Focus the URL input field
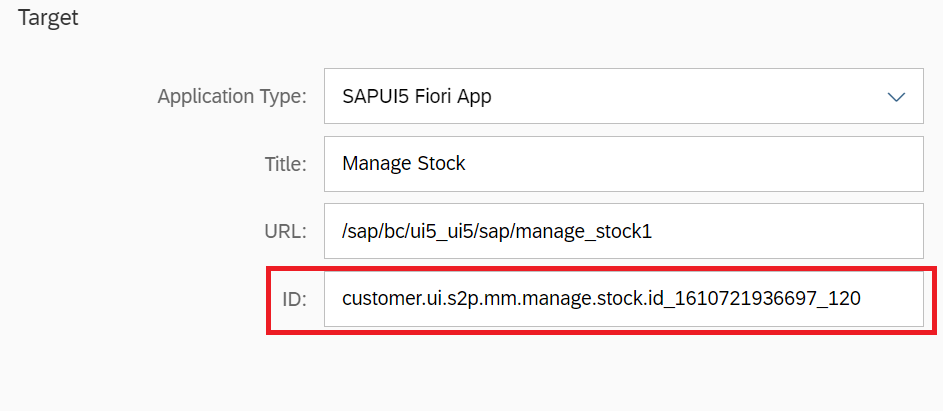Viewport: 943px width, 411px height. [622, 231]
